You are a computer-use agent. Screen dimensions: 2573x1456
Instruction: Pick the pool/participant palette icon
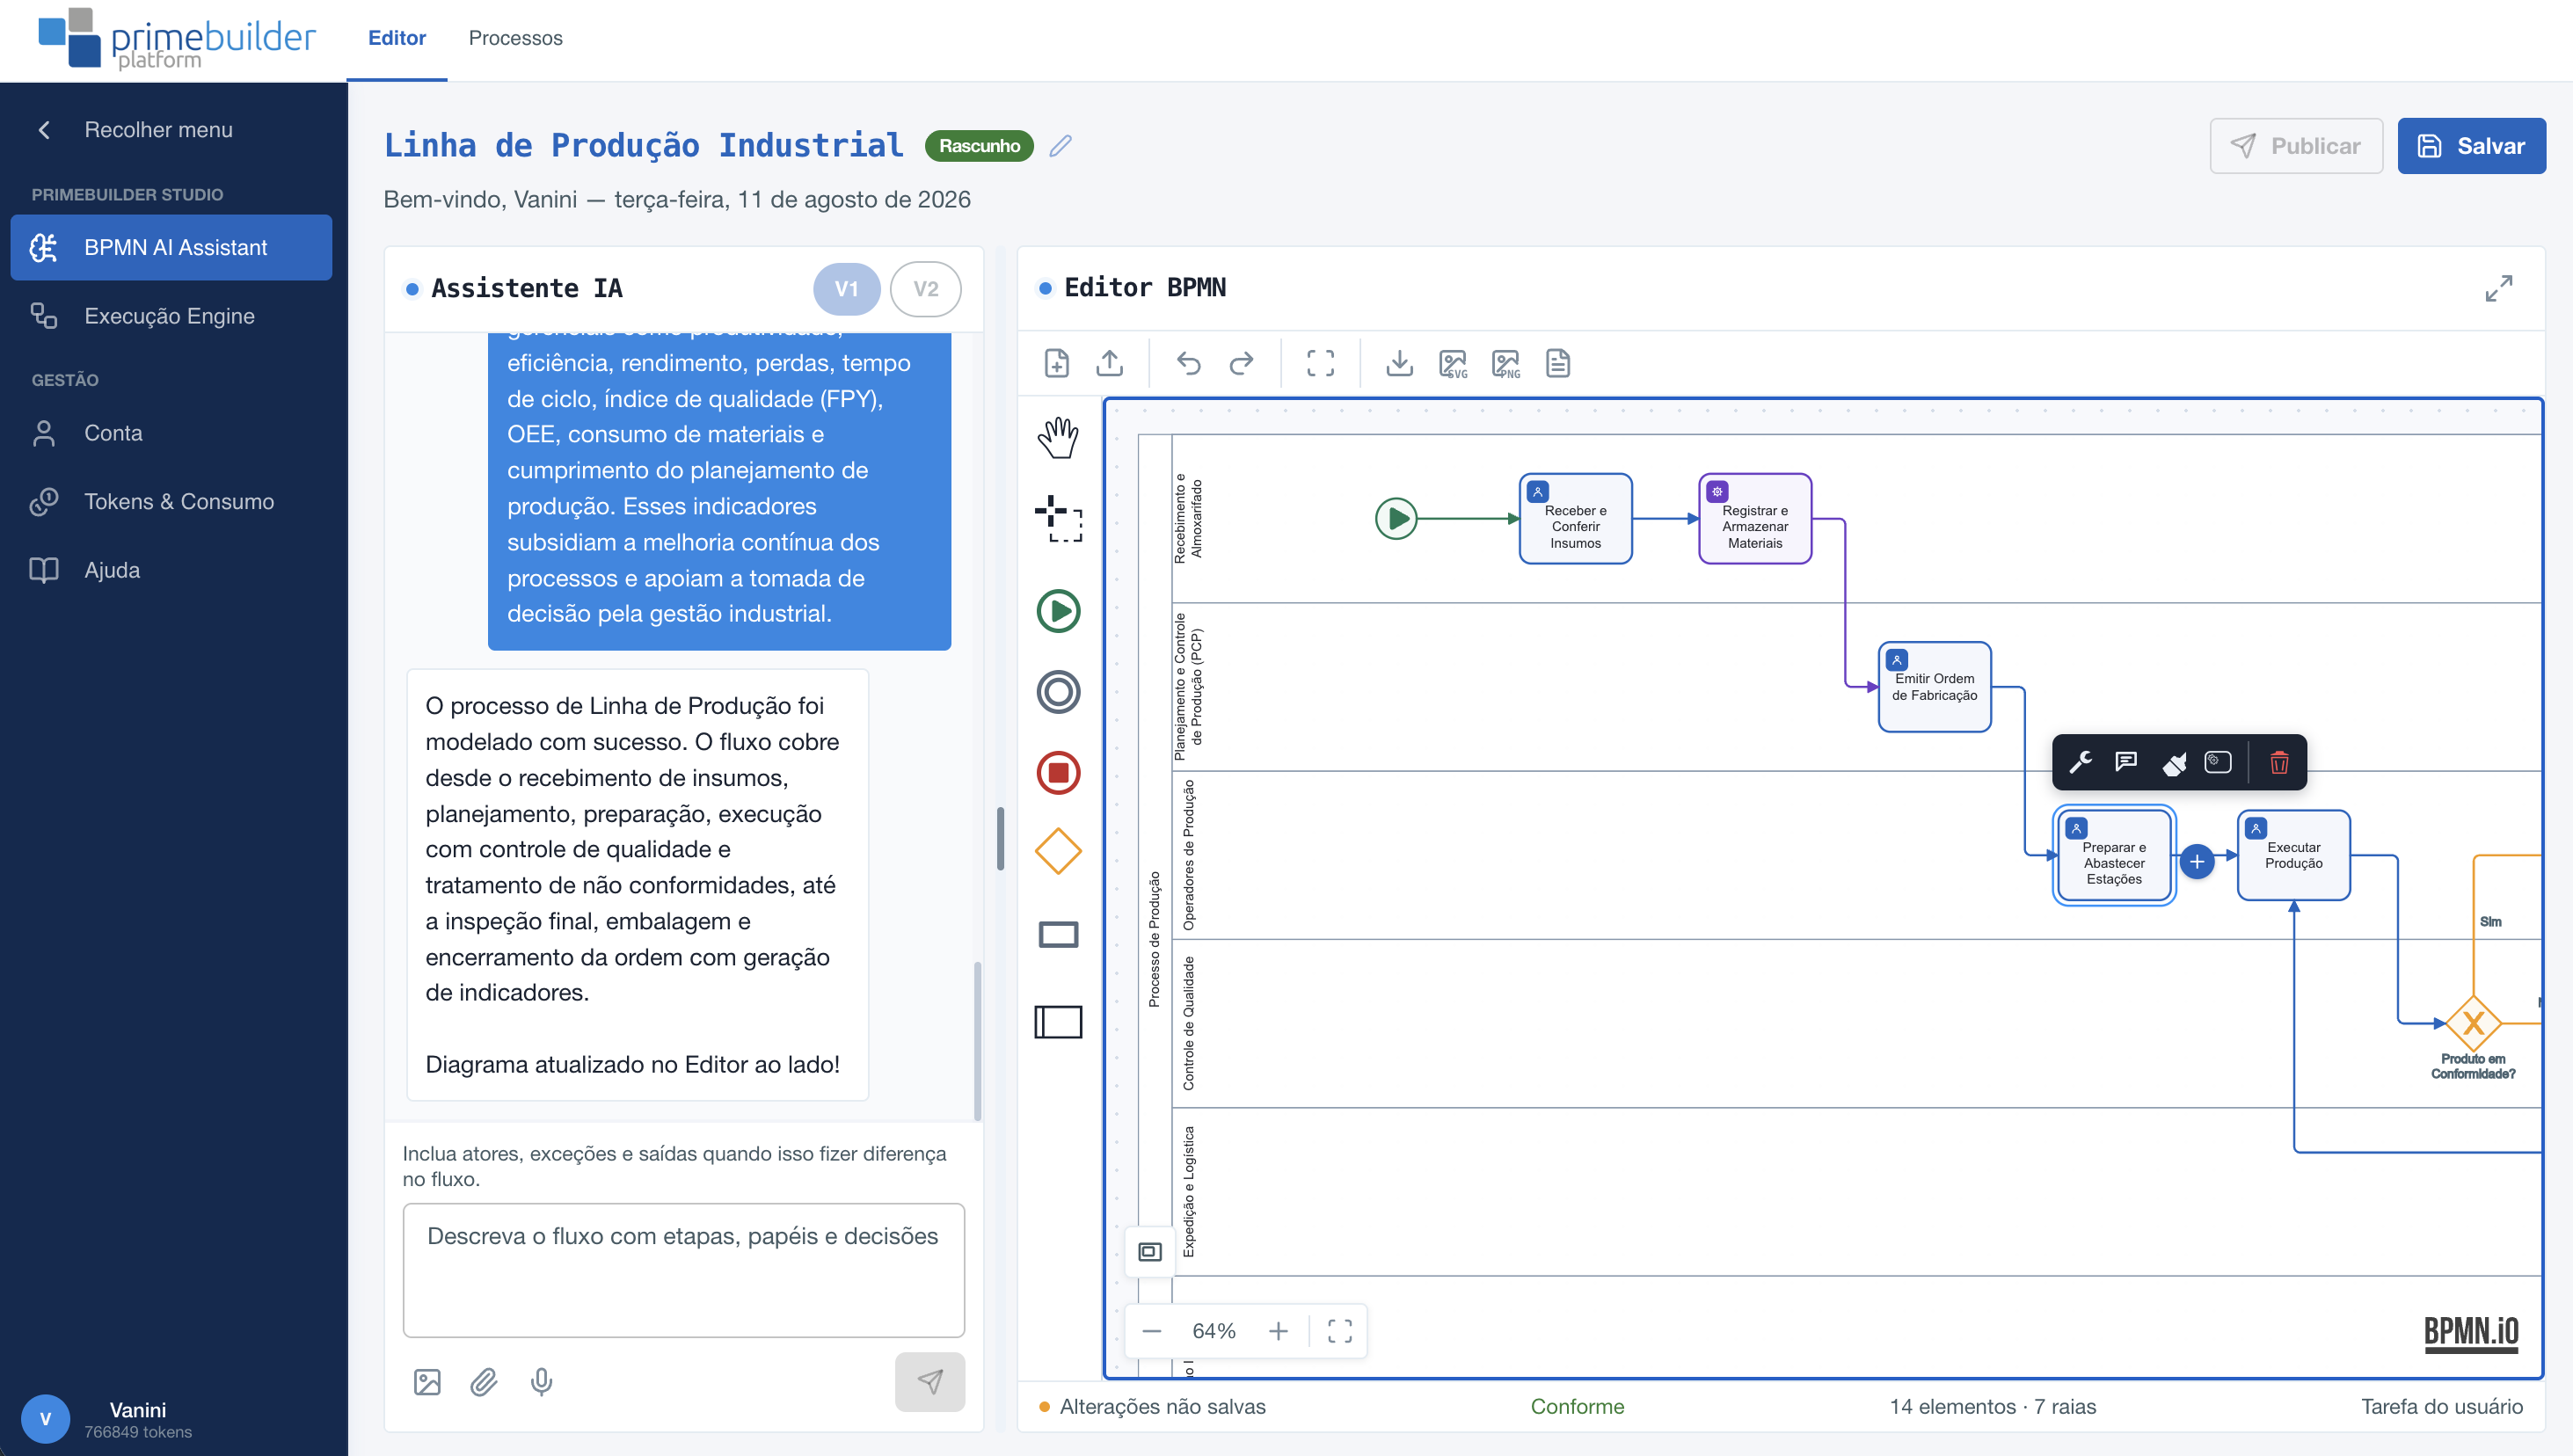1057,1022
